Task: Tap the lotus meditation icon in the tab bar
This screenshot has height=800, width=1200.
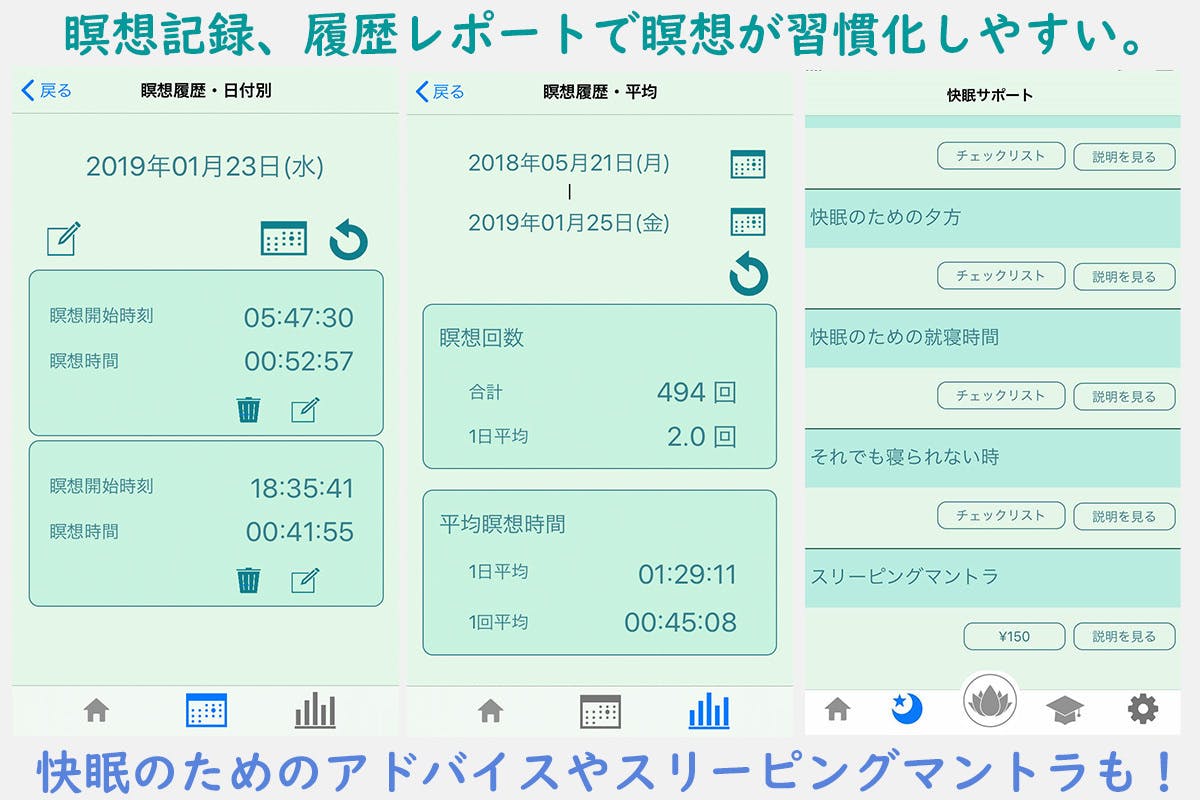Action: pyautogui.click(x=991, y=707)
